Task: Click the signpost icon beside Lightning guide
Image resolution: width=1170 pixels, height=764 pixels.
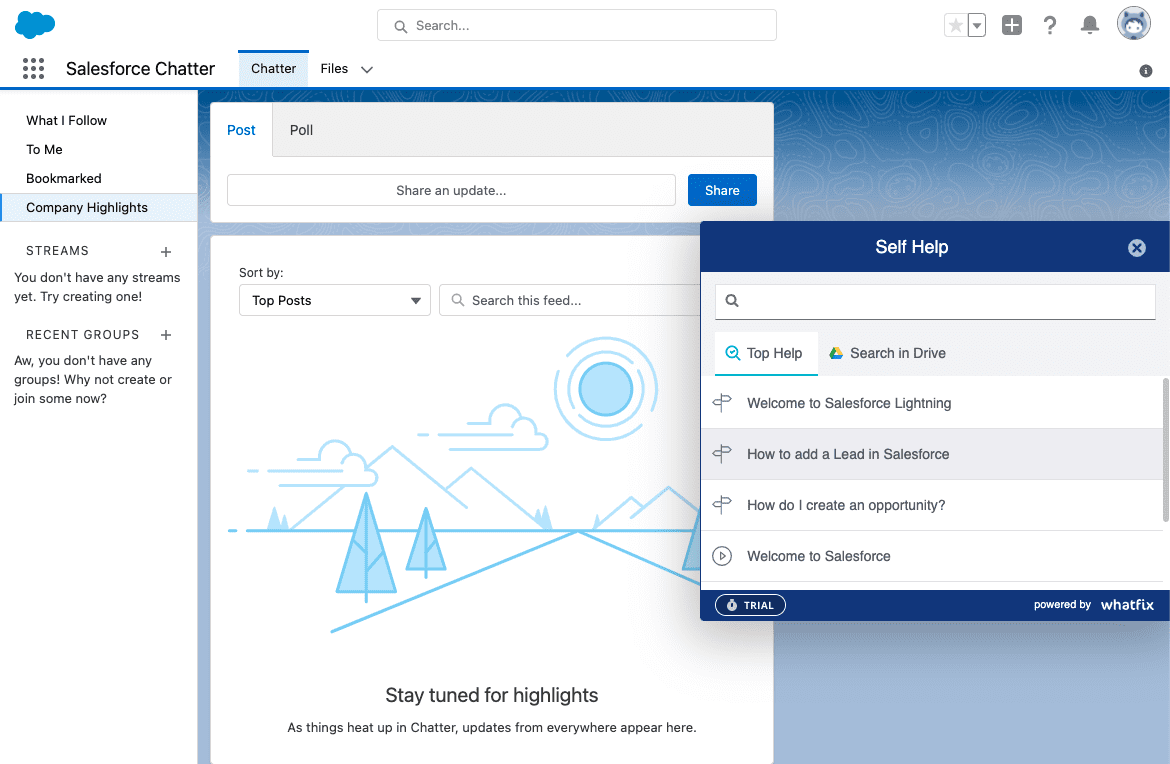Action: coord(722,403)
